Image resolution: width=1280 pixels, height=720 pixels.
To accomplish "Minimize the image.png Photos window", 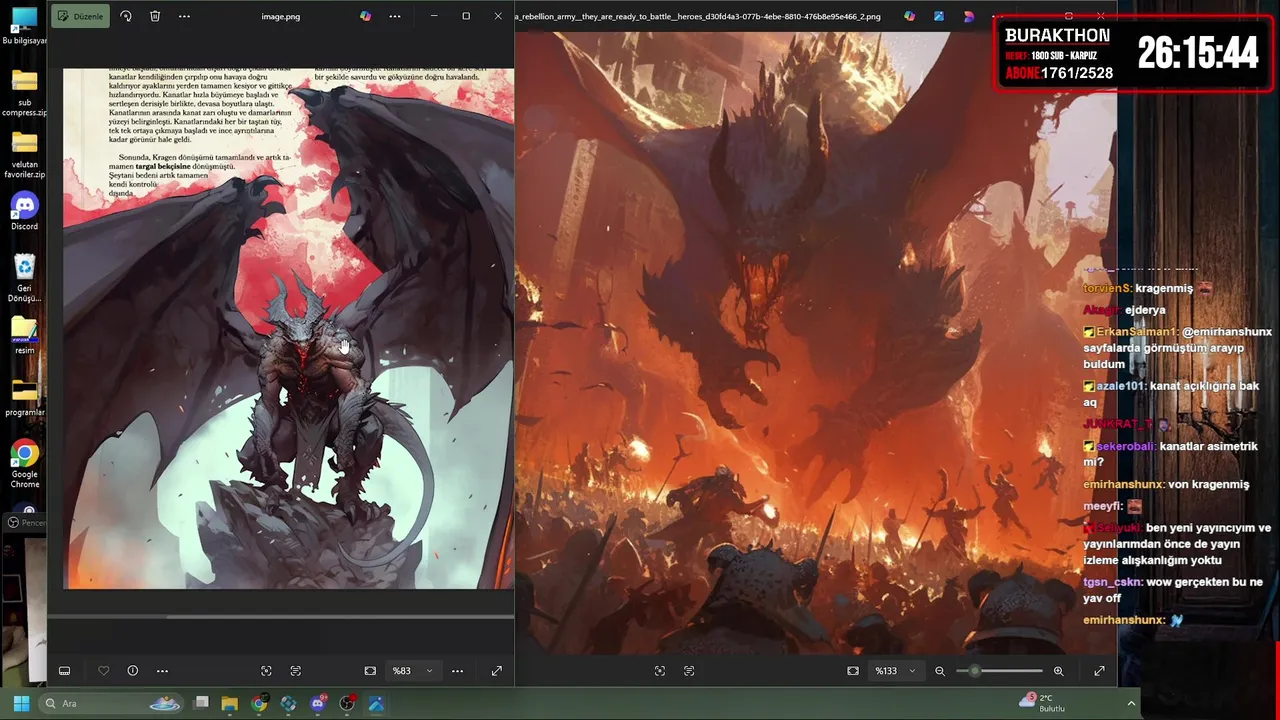I will 434,16.
